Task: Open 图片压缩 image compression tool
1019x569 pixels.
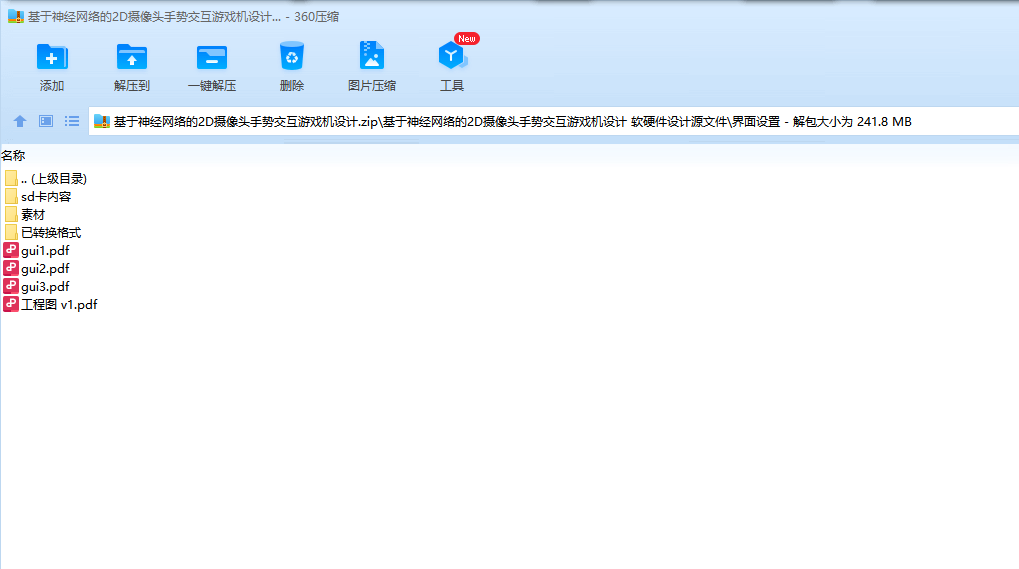Action: tap(372, 67)
